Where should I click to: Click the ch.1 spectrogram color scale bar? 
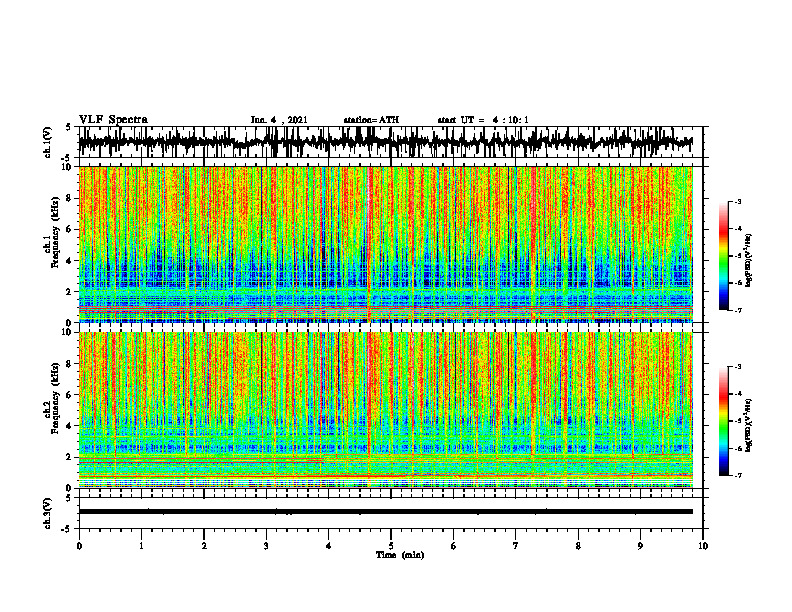pyautogui.click(x=723, y=256)
